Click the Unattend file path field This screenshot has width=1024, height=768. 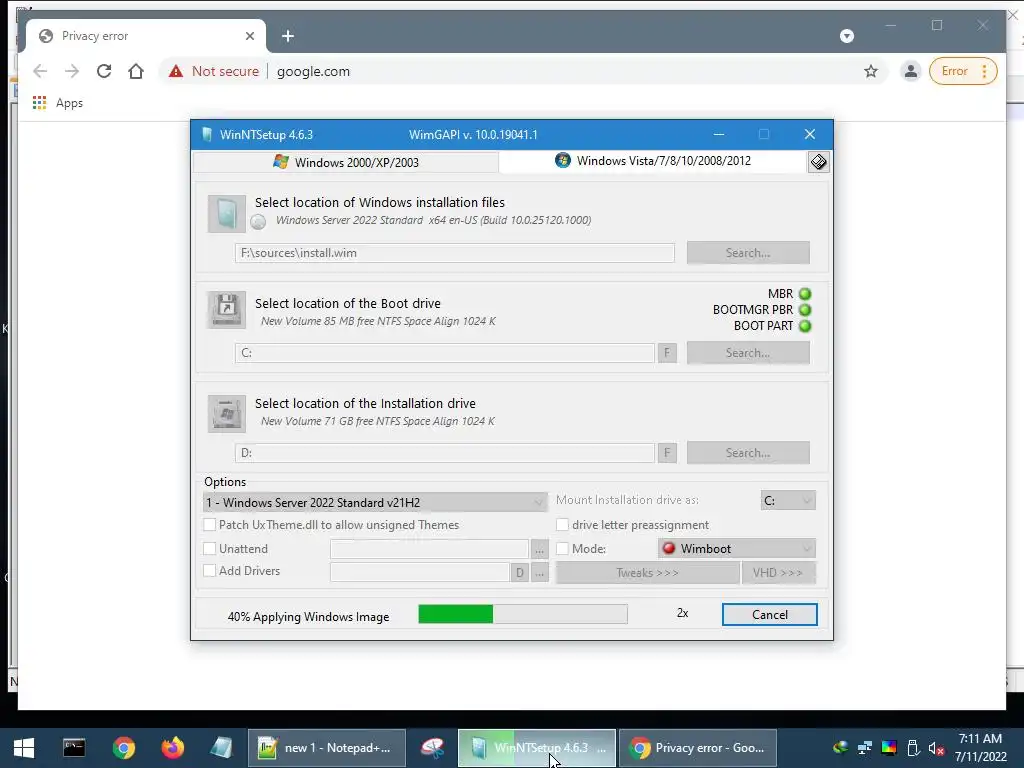[429, 549]
